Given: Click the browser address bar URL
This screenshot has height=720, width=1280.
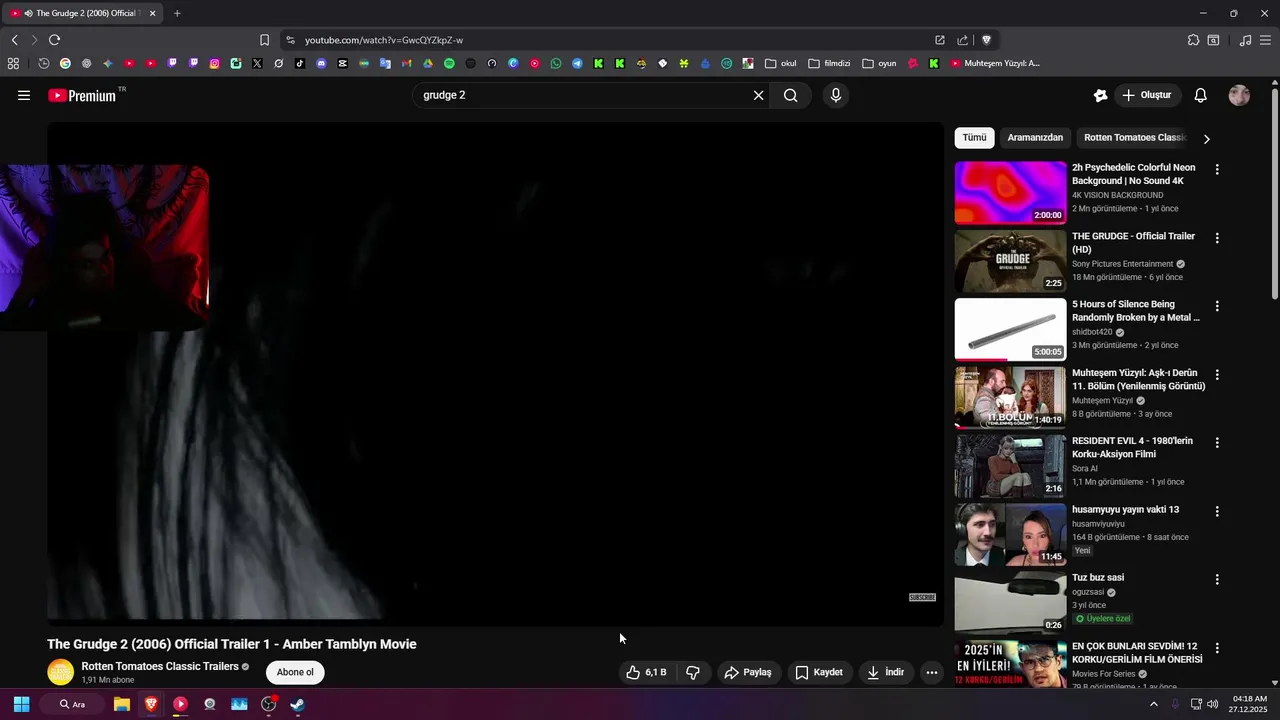Looking at the screenshot, I should 384,40.
